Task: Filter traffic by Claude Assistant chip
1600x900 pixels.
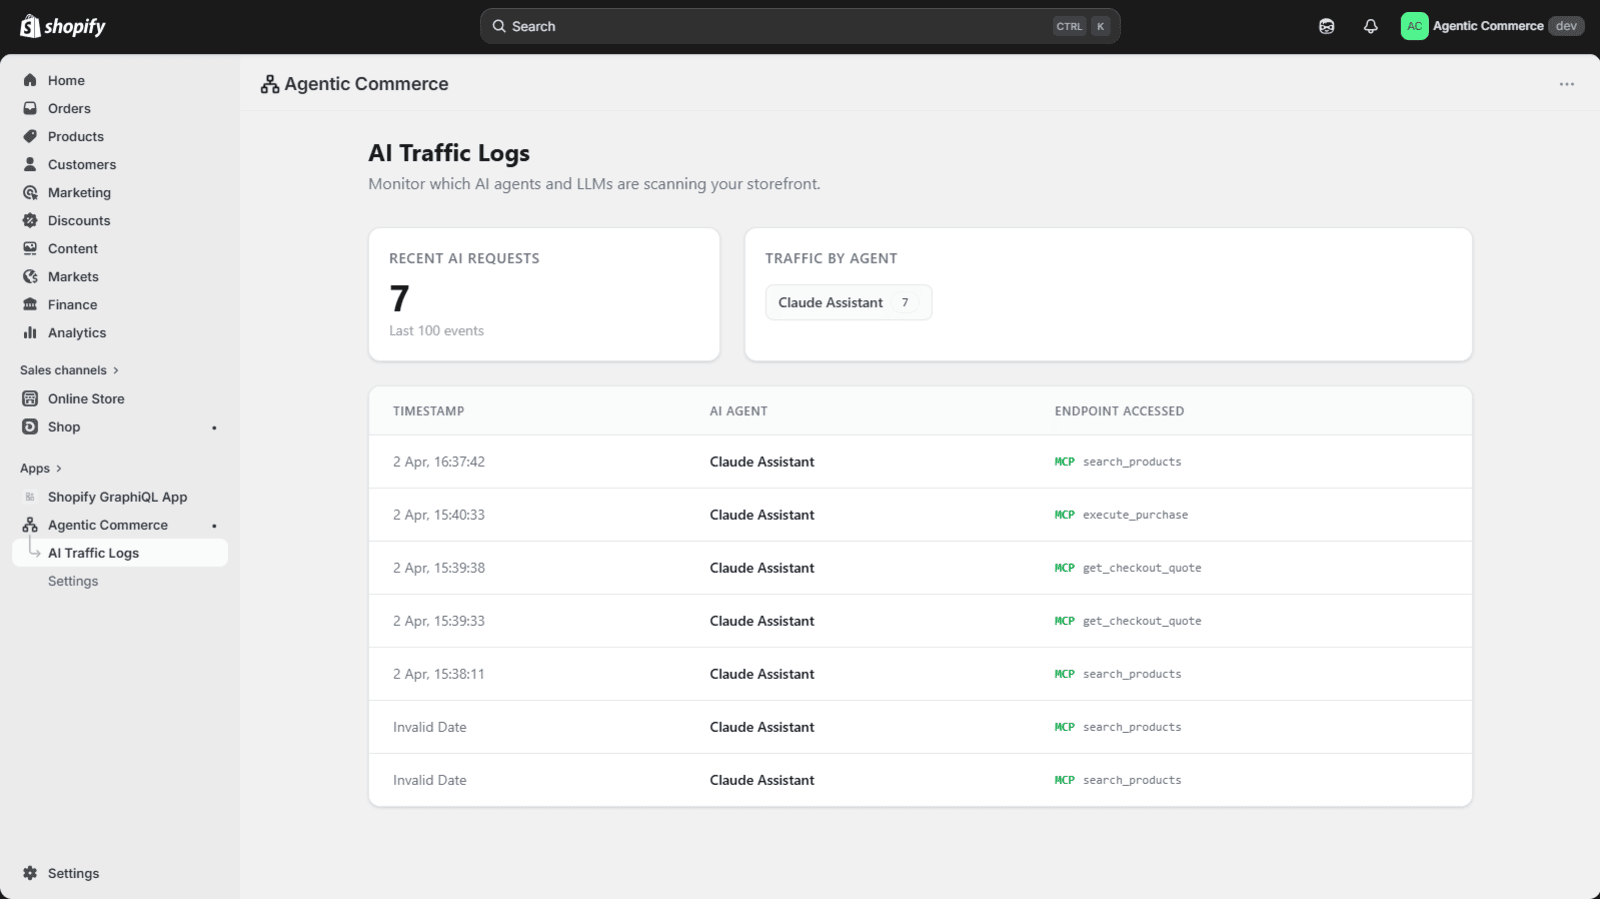Action: [x=848, y=302]
